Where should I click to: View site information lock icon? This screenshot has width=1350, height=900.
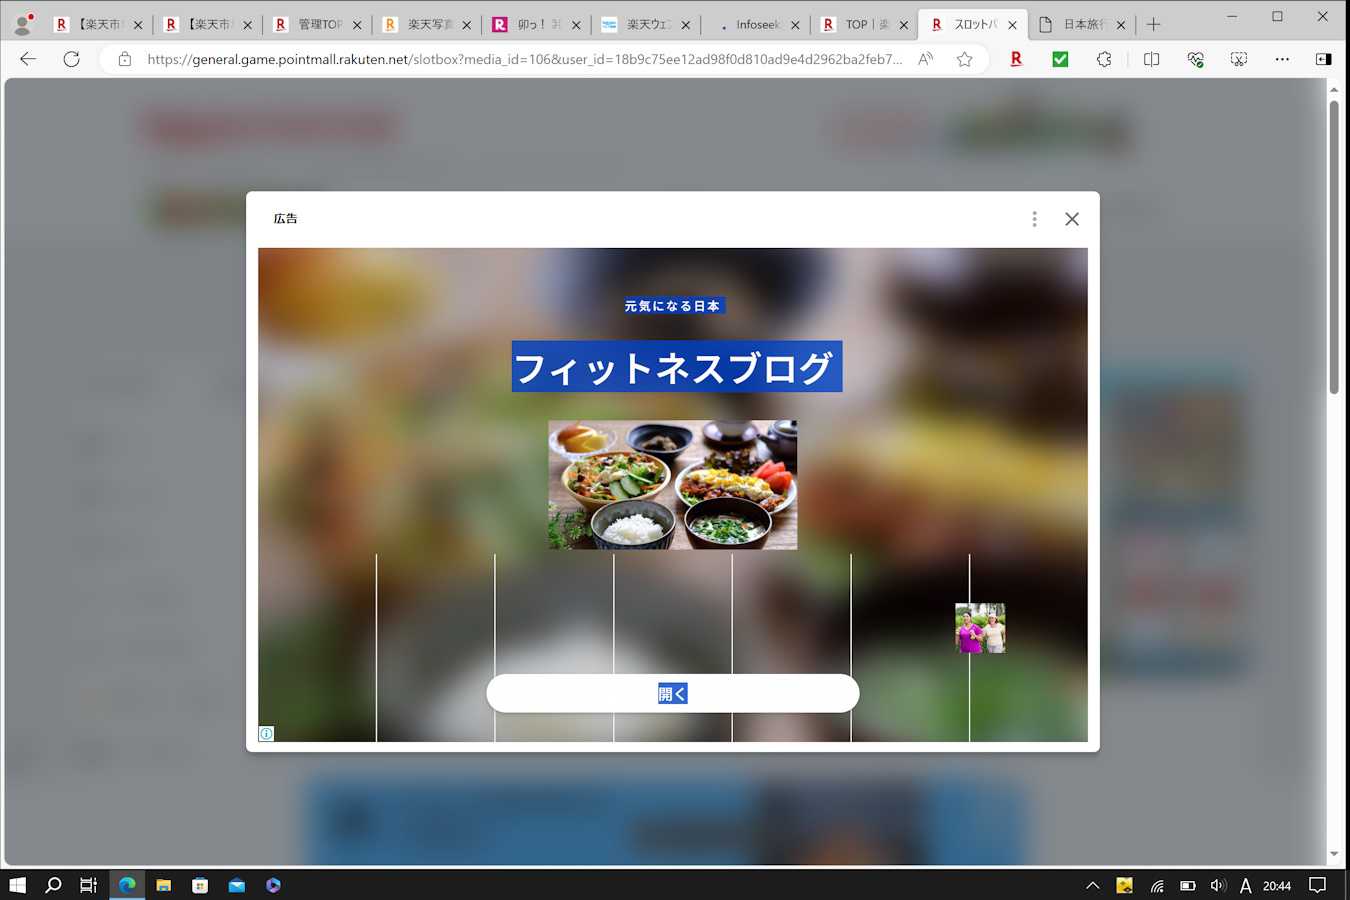click(125, 59)
